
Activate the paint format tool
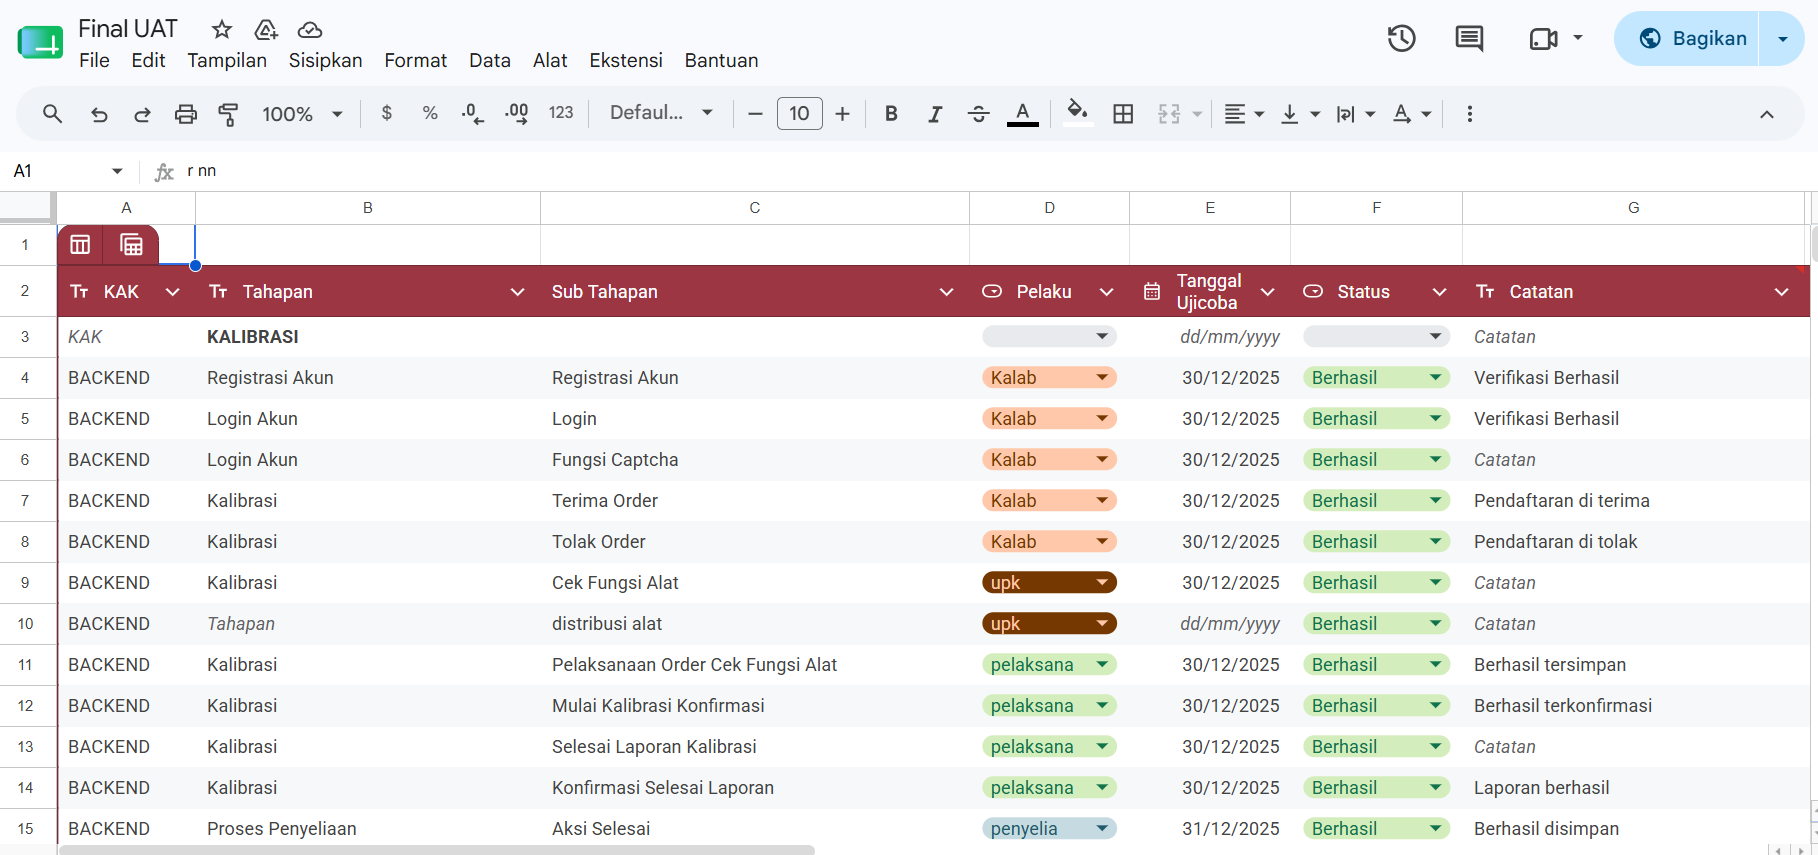228,113
